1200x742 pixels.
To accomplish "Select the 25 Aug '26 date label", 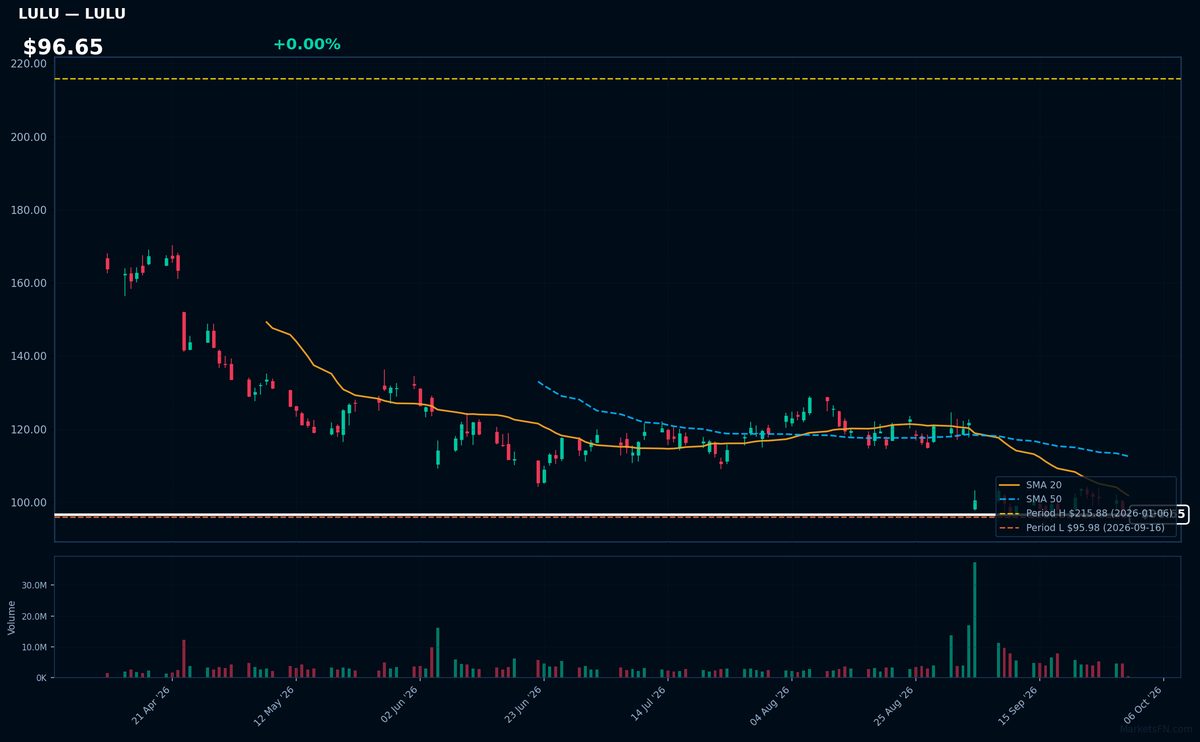I will [x=895, y=705].
